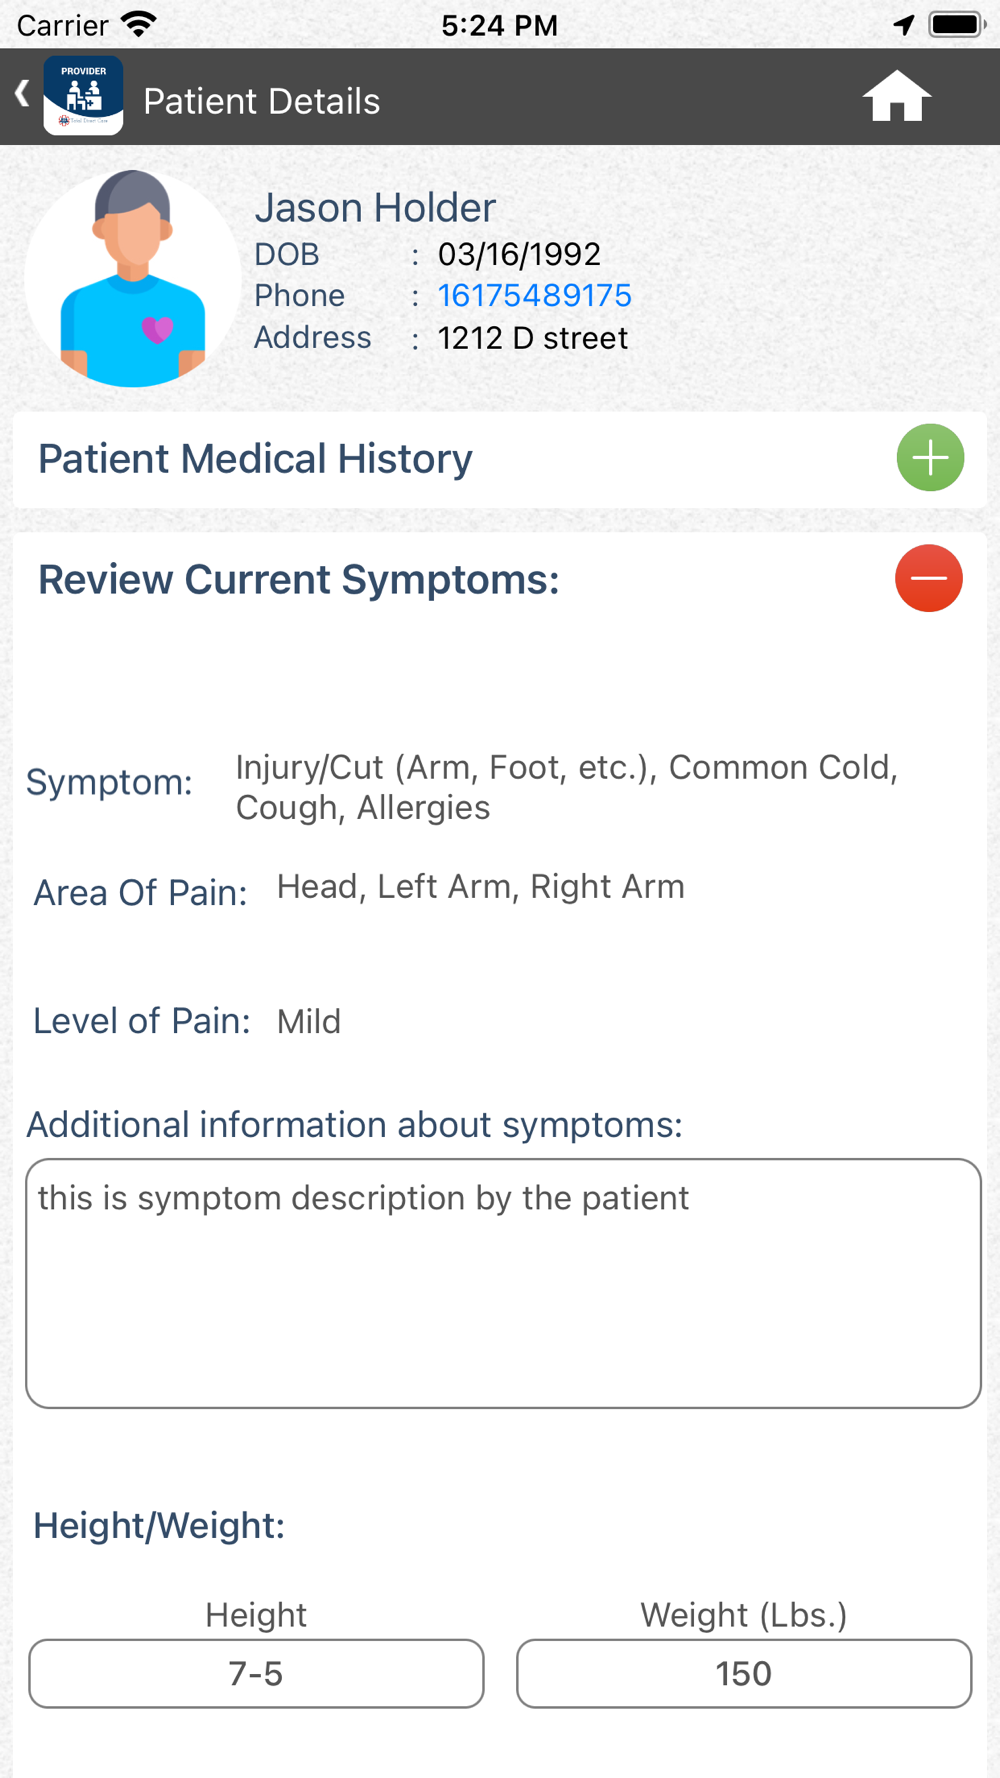The image size is (1000, 1778).
Task: Collapse Review Current Symptoms with red minus
Action: click(x=928, y=578)
